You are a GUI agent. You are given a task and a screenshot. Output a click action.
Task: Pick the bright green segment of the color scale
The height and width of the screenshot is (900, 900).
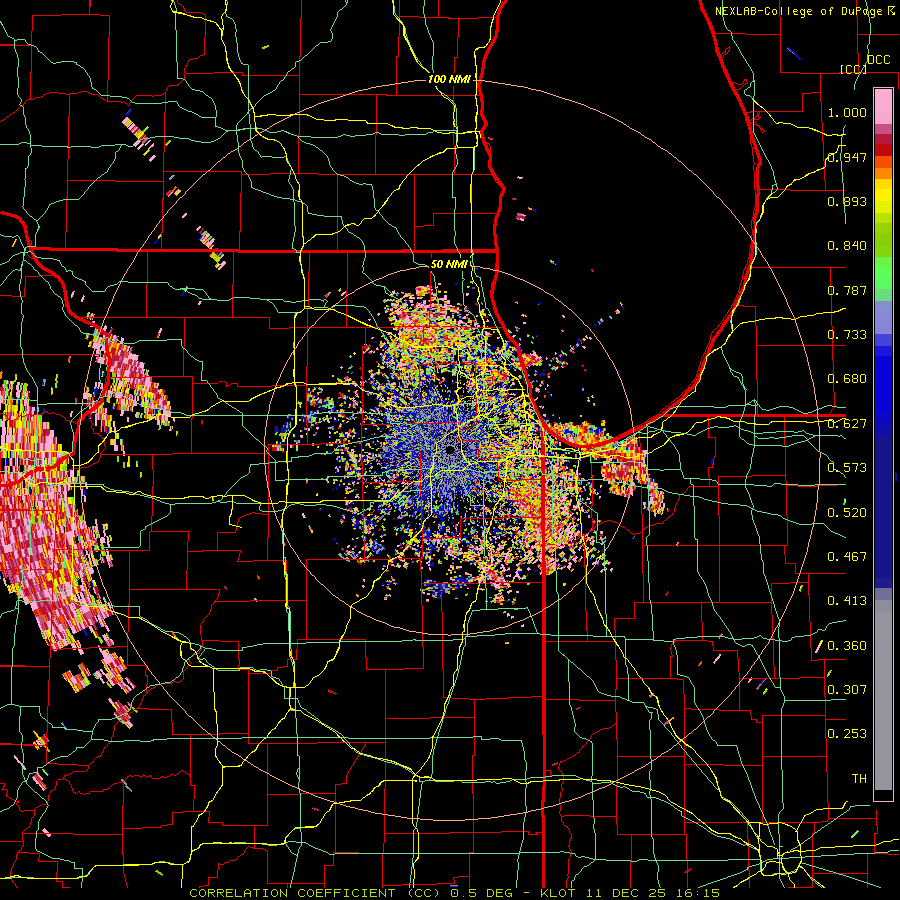(x=883, y=273)
